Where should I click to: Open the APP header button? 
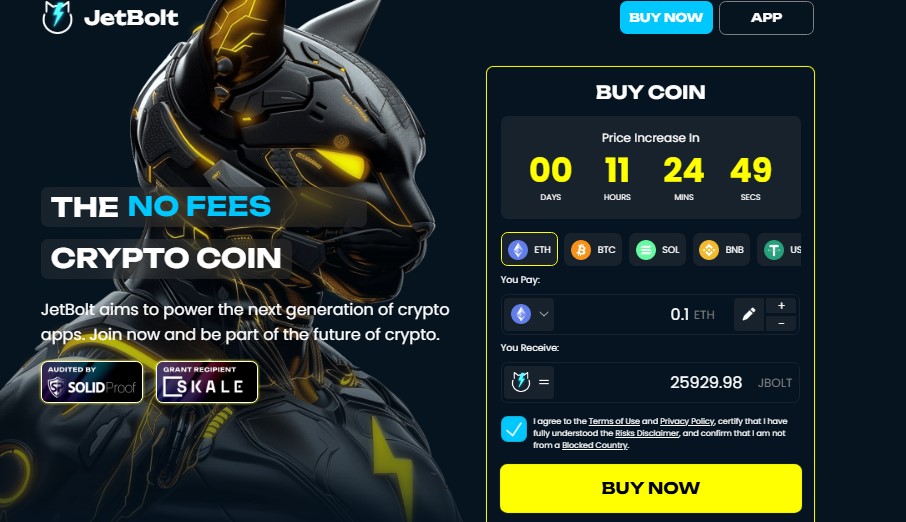pyautogui.click(x=766, y=17)
